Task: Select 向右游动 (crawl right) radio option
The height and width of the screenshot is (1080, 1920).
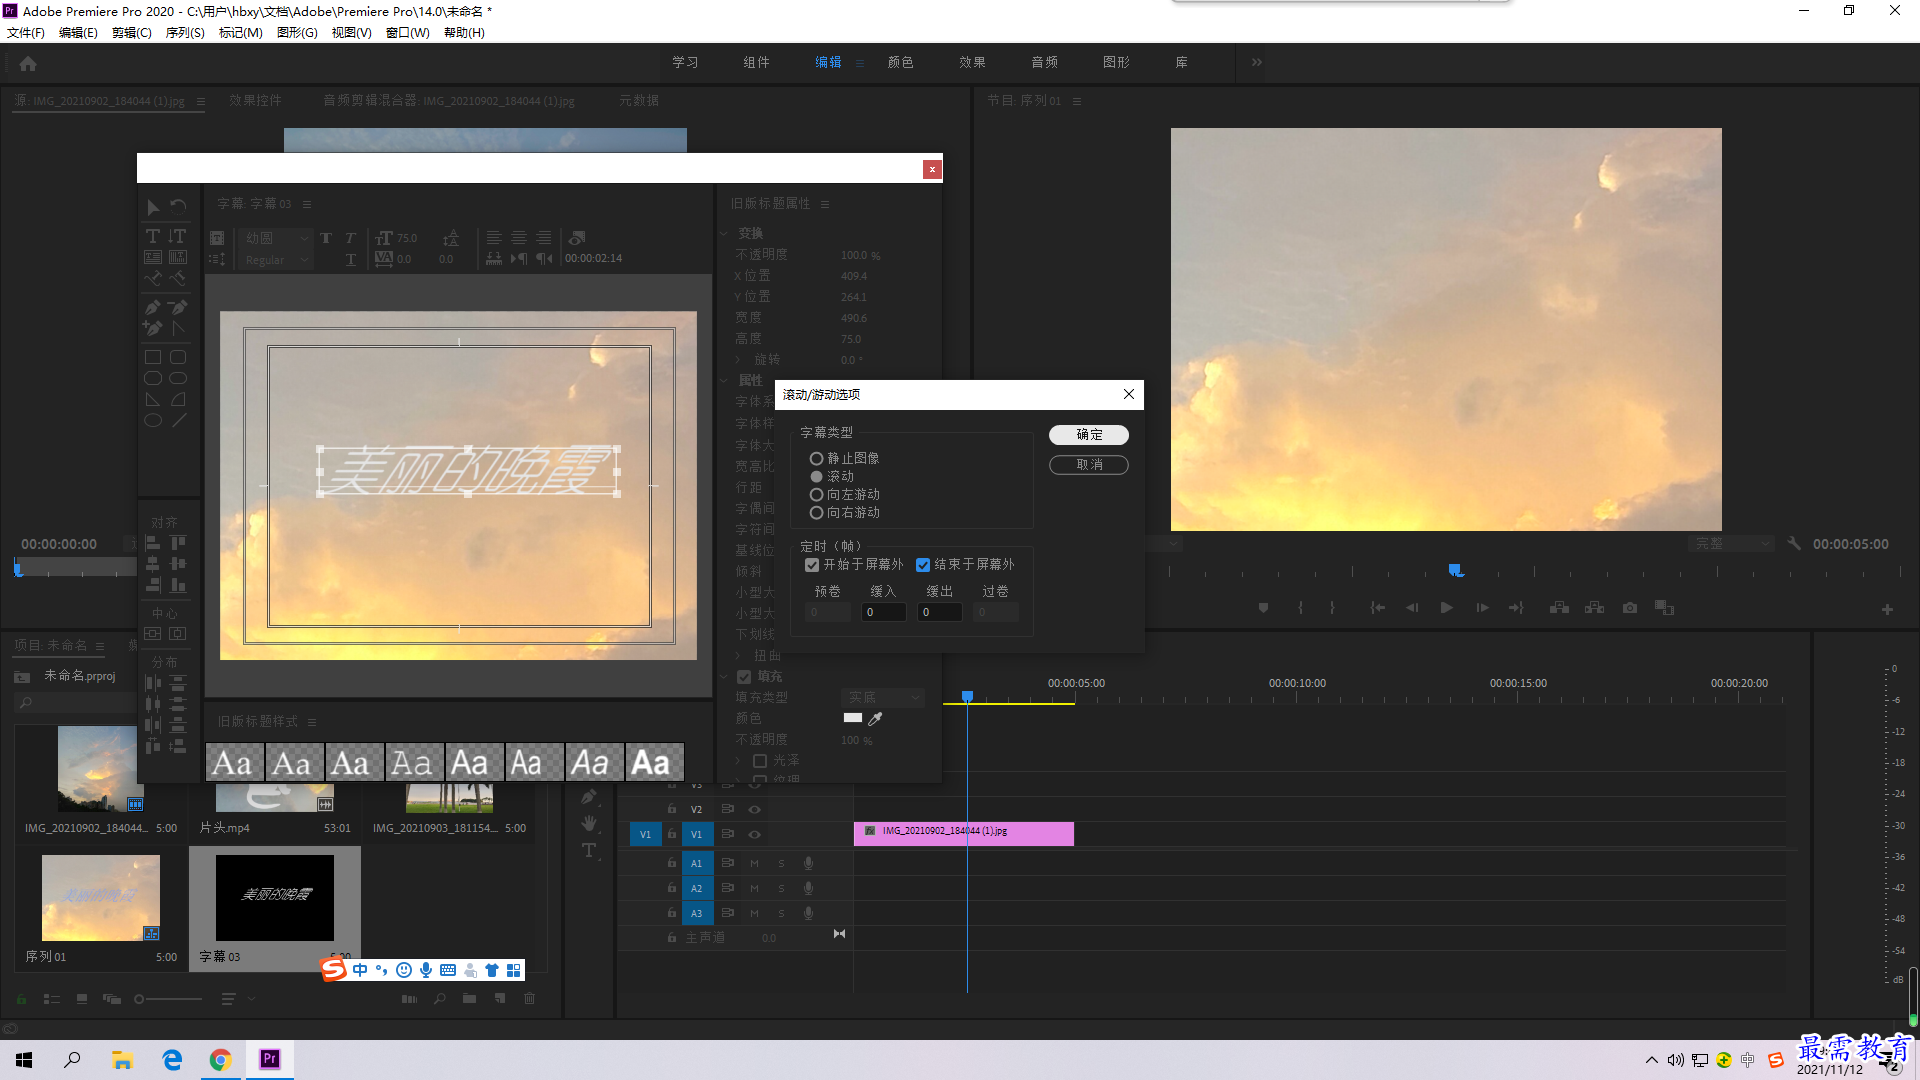Action: click(x=816, y=513)
